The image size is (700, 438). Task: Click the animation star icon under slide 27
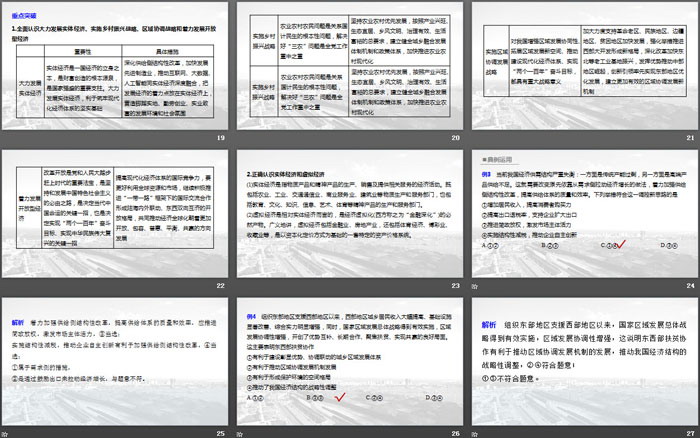click(475, 434)
